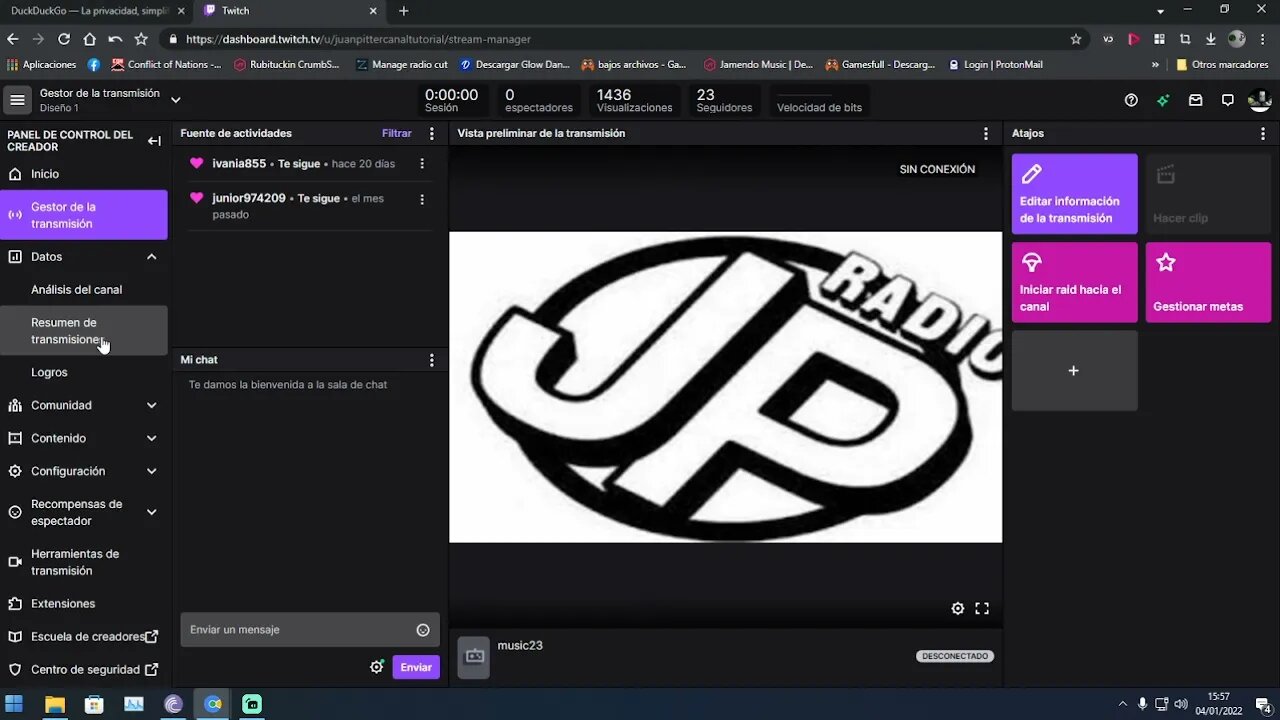Open whispers chat bubble icon
Screen dimensions: 1280x720
click(1227, 100)
